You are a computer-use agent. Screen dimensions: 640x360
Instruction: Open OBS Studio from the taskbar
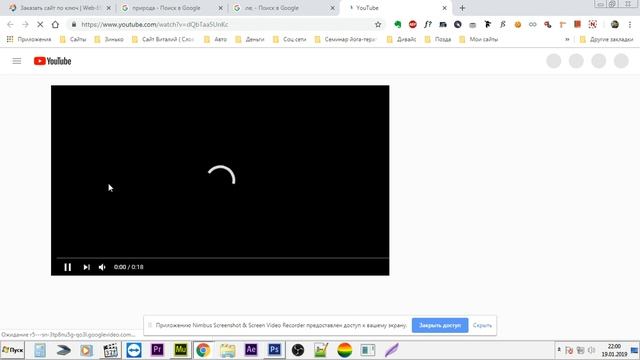click(x=298, y=350)
